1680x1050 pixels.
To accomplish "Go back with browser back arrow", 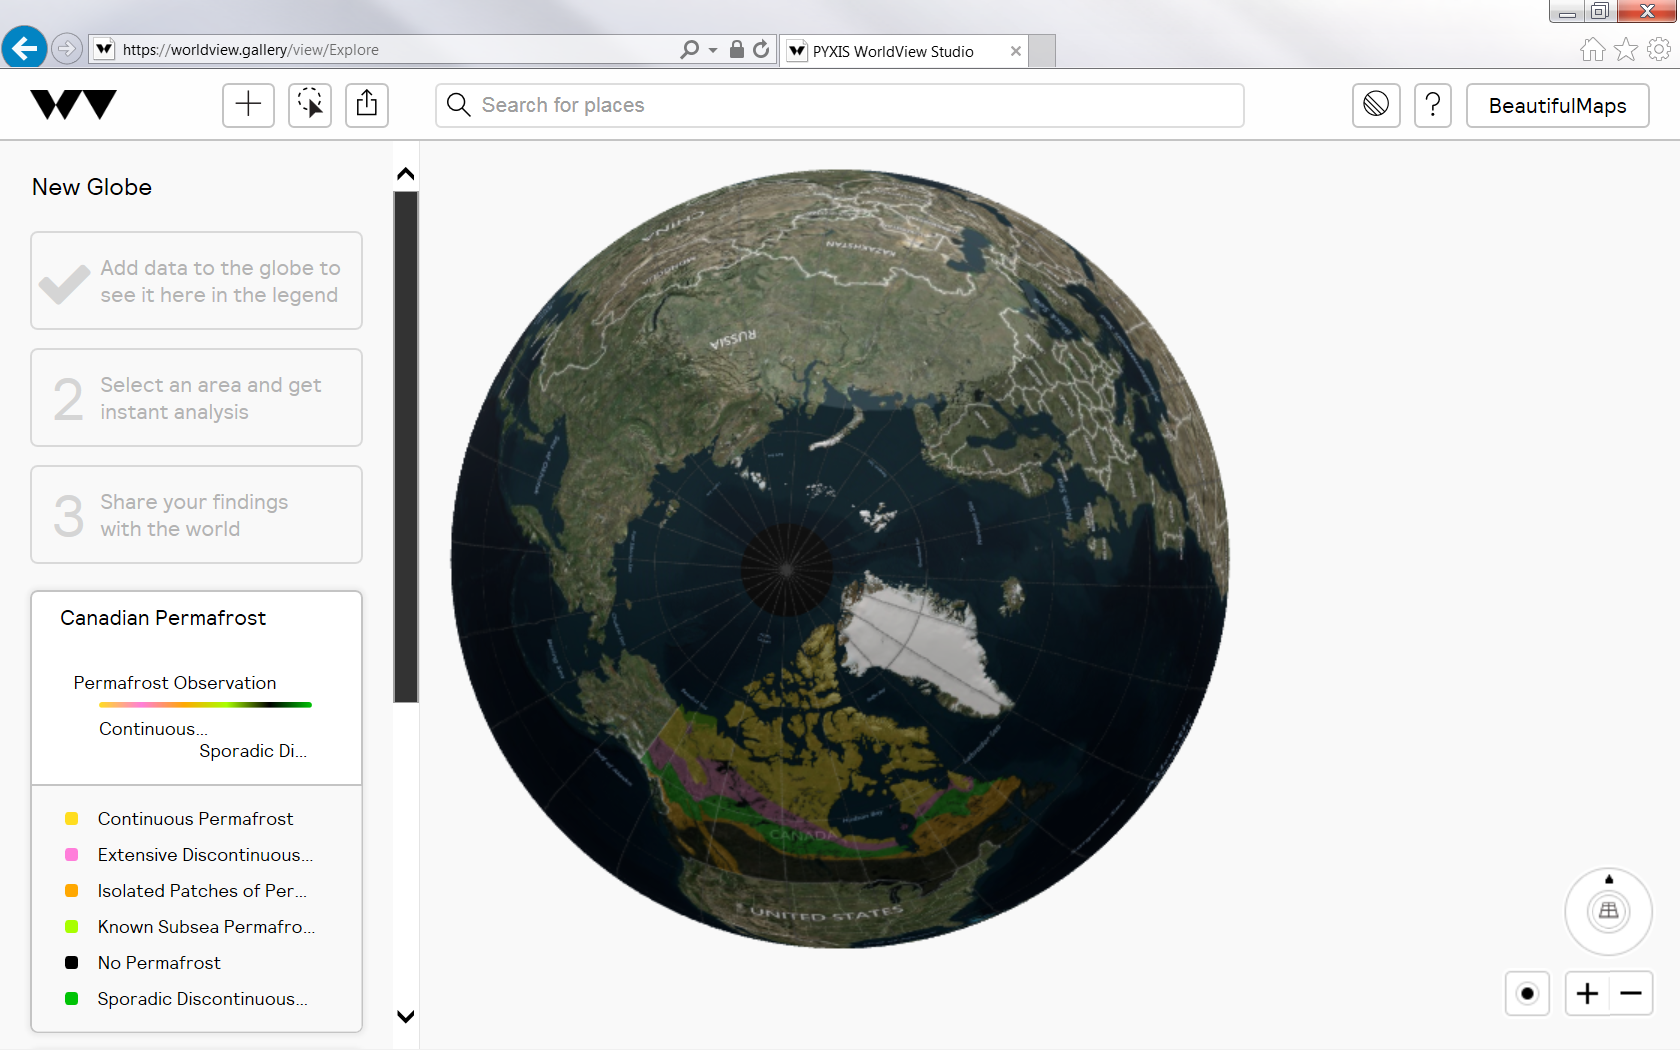I will pos(24,48).
